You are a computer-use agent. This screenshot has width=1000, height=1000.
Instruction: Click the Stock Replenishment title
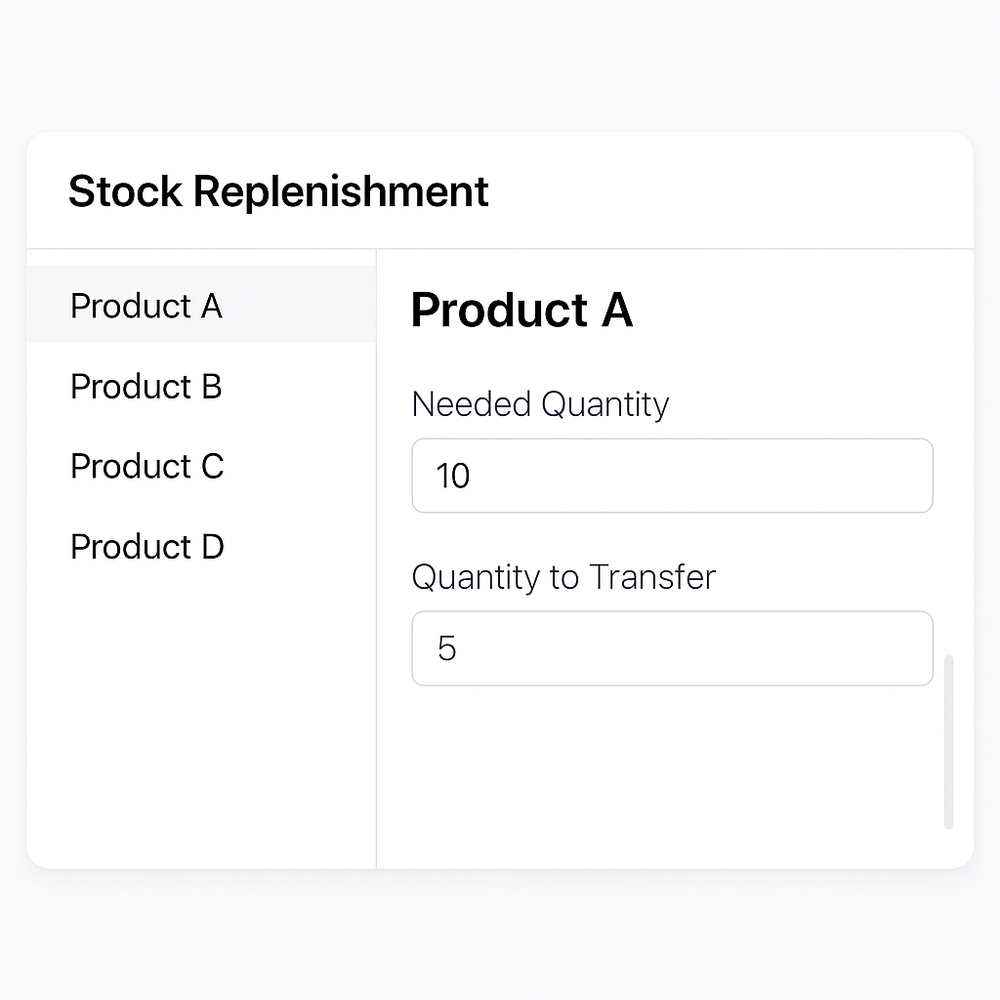point(278,191)
